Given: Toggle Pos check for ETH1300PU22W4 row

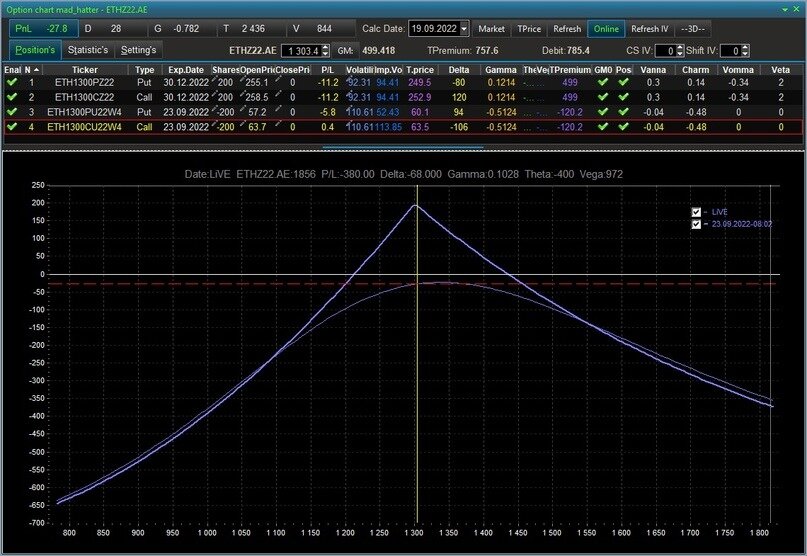Looking at the screenshot, I should 623,112.
